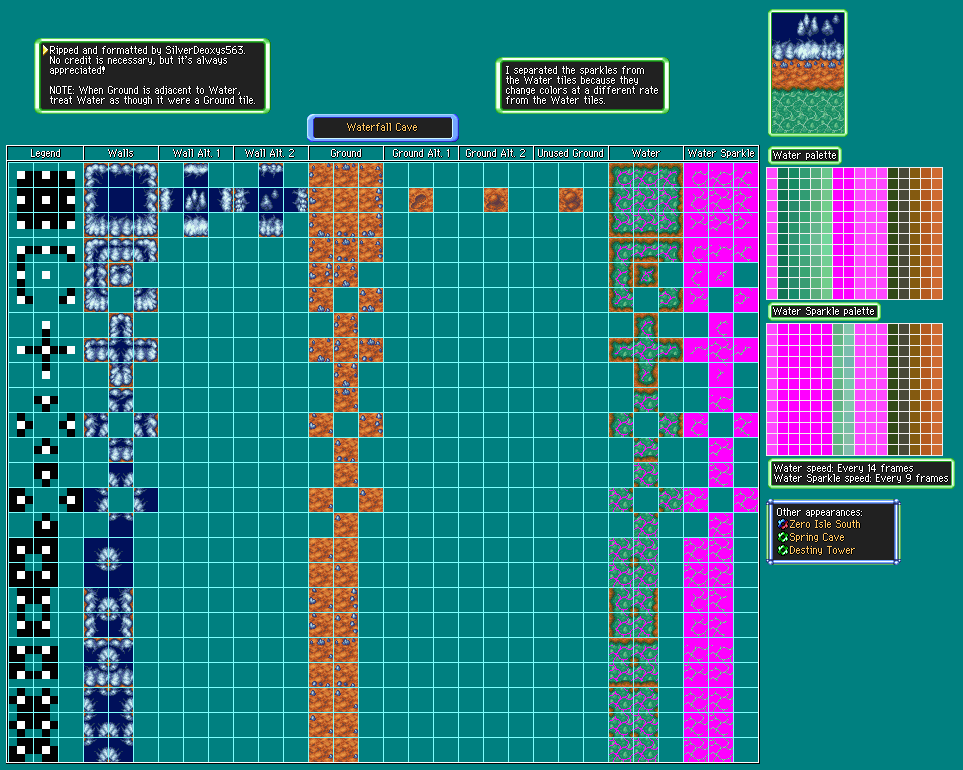Click the icon beside Spring Cave
The width and height of the screenshot is (963, 770).
click(782, 537)
